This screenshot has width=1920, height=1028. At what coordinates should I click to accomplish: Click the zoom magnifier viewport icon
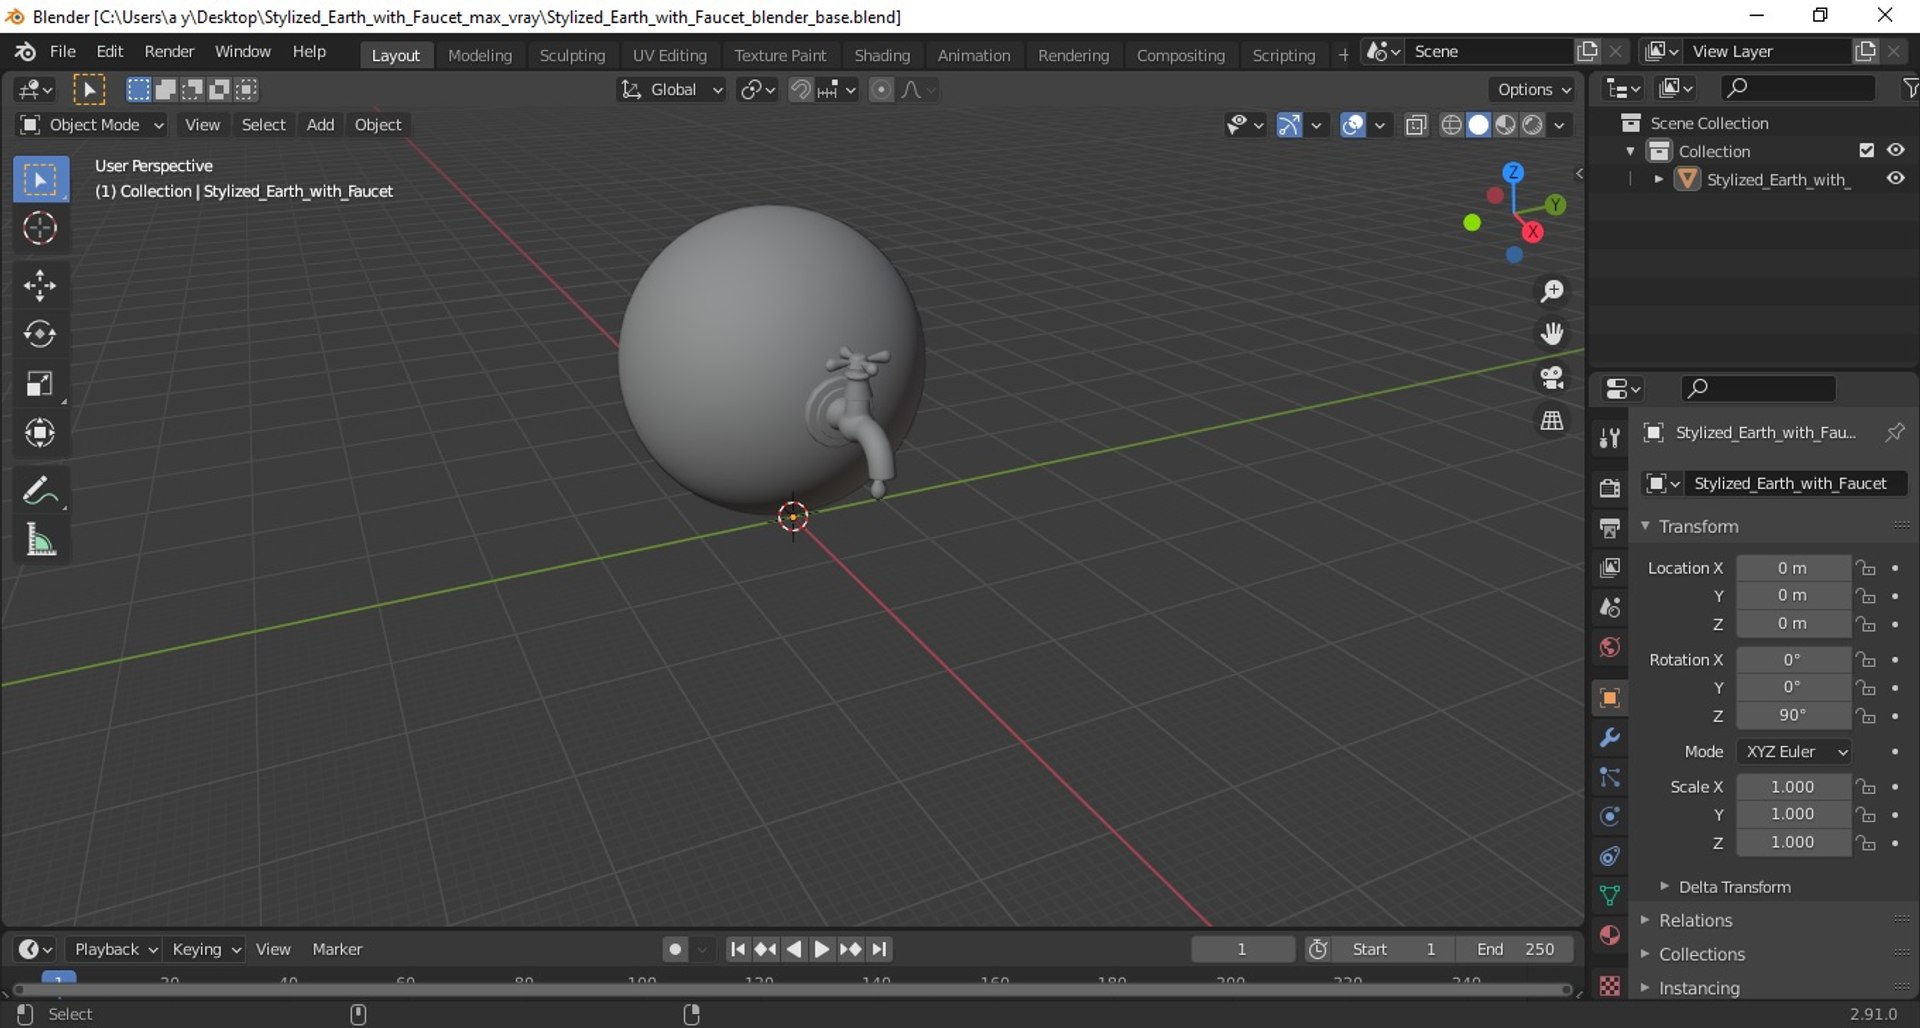pyautogui.click(x=1552, y=291)
